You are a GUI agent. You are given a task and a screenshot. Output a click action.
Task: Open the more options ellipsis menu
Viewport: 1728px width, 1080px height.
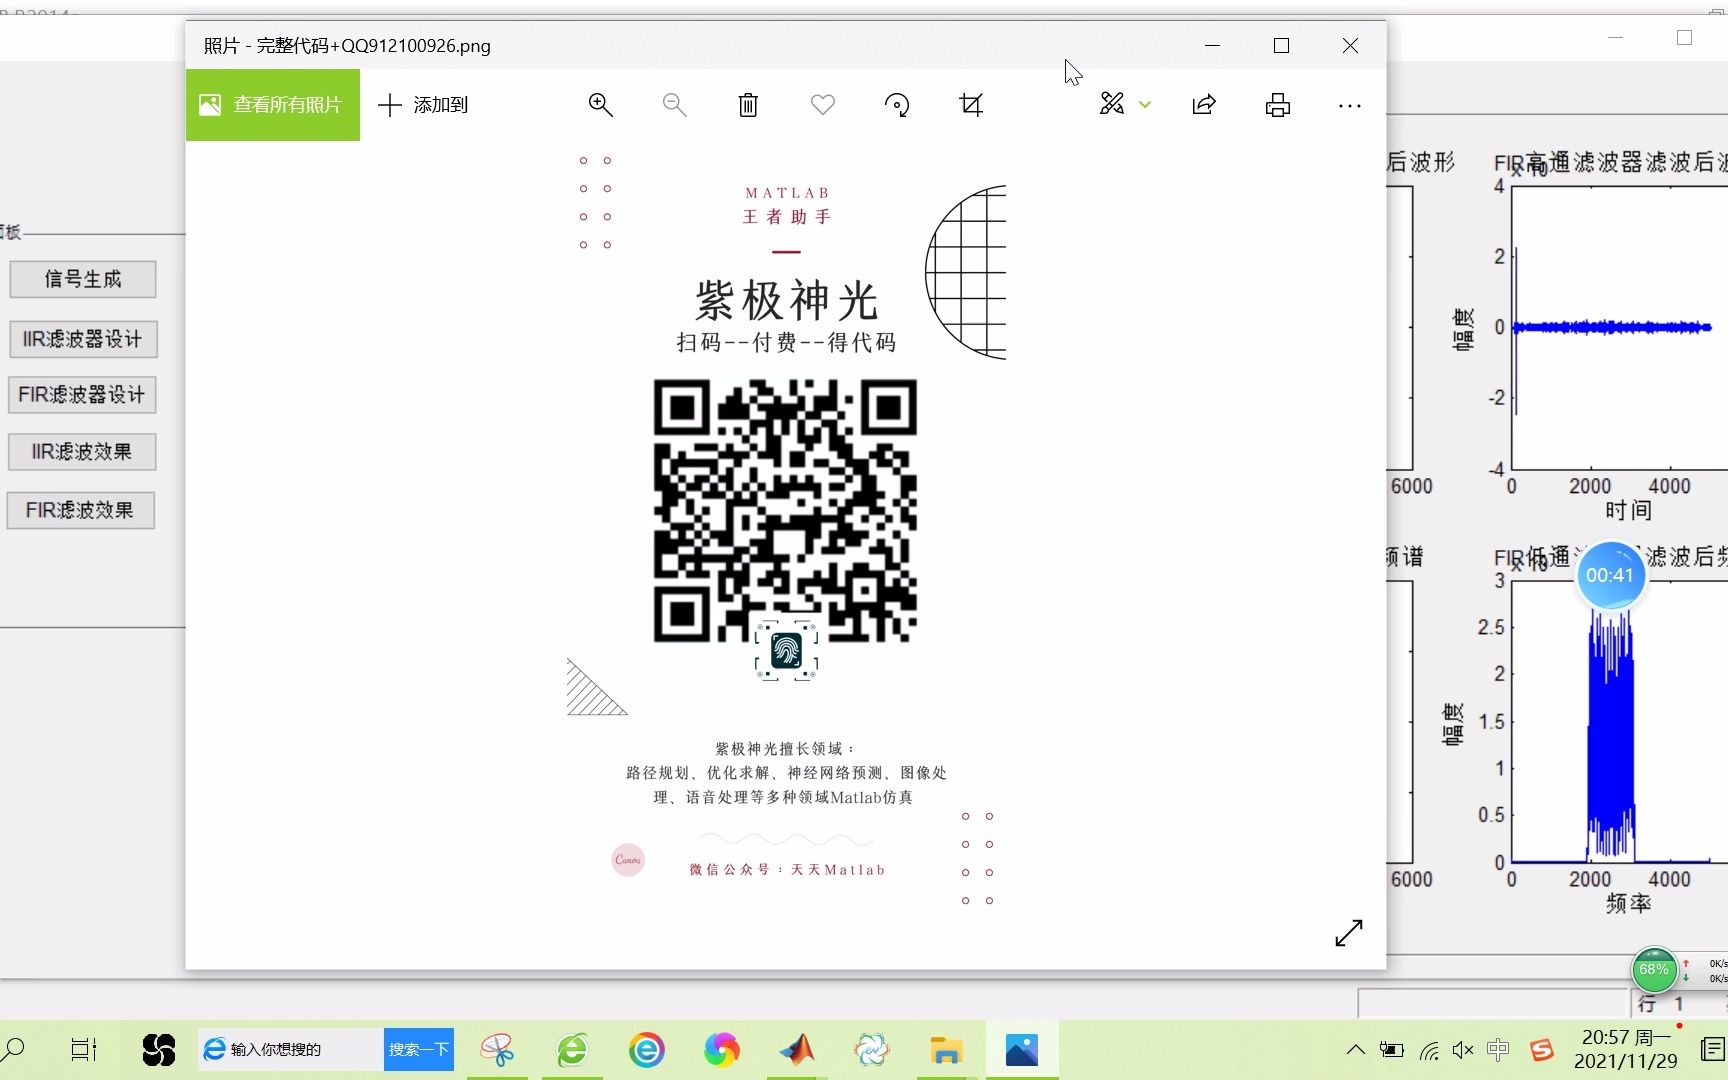click(1350, 106)
